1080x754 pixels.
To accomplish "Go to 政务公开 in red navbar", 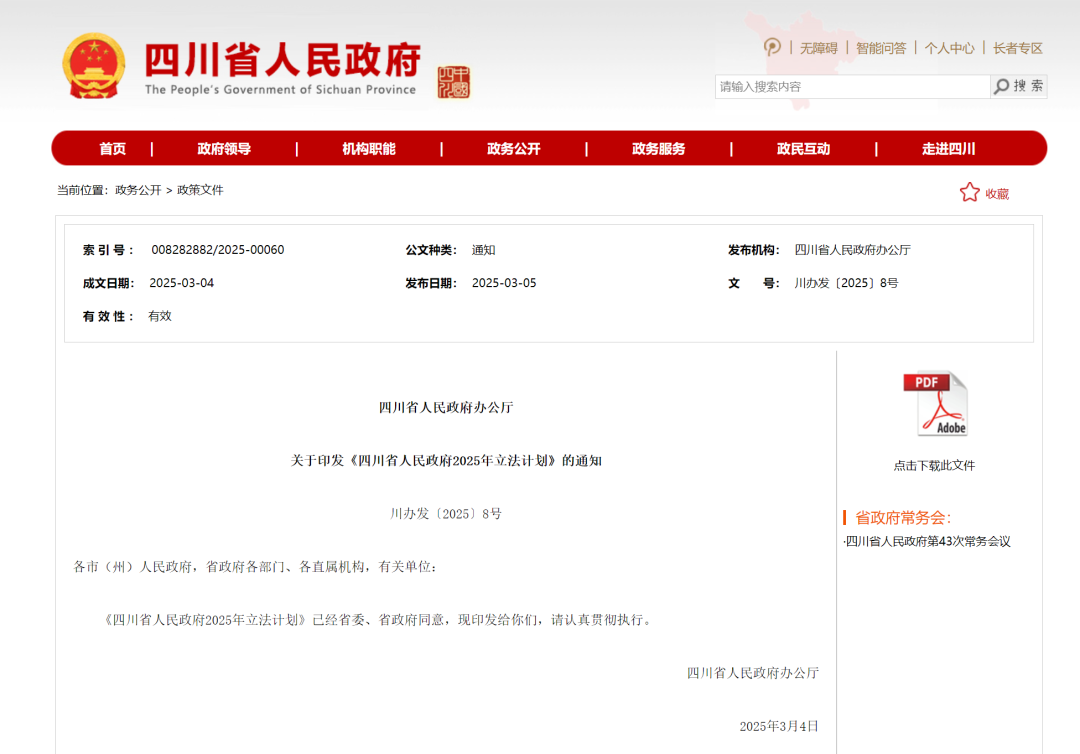I will [x=514, y=149].
